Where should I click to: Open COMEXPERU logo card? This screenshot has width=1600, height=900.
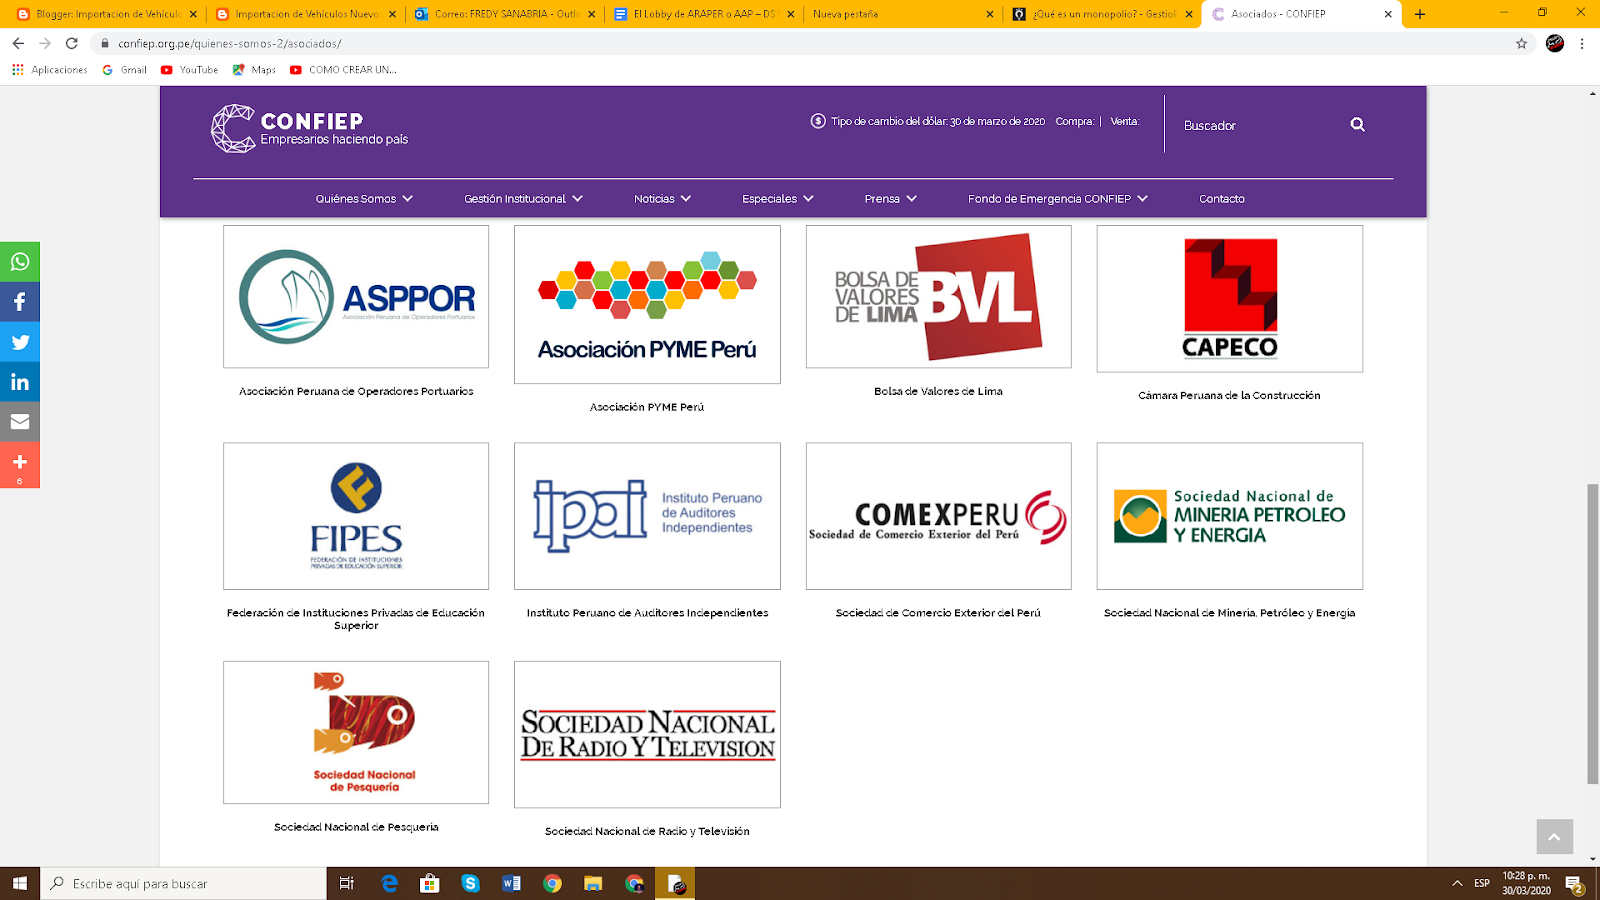pyautogui.click(x=938, y=516)
